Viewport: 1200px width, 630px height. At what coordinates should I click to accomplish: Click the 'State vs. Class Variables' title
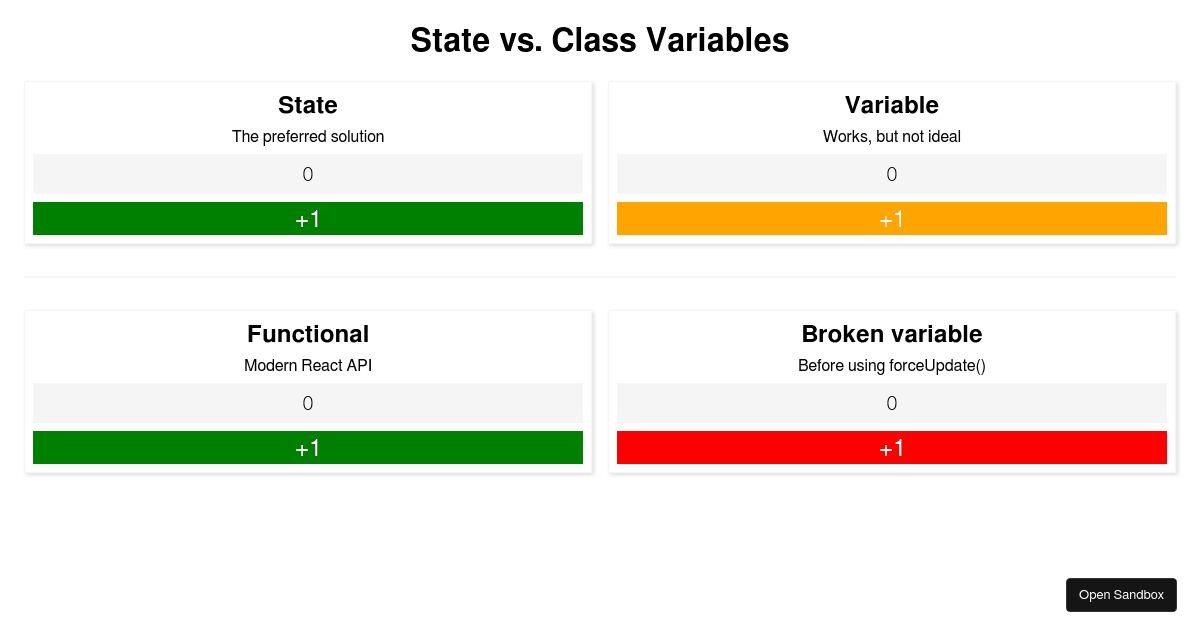click(600, 41)
